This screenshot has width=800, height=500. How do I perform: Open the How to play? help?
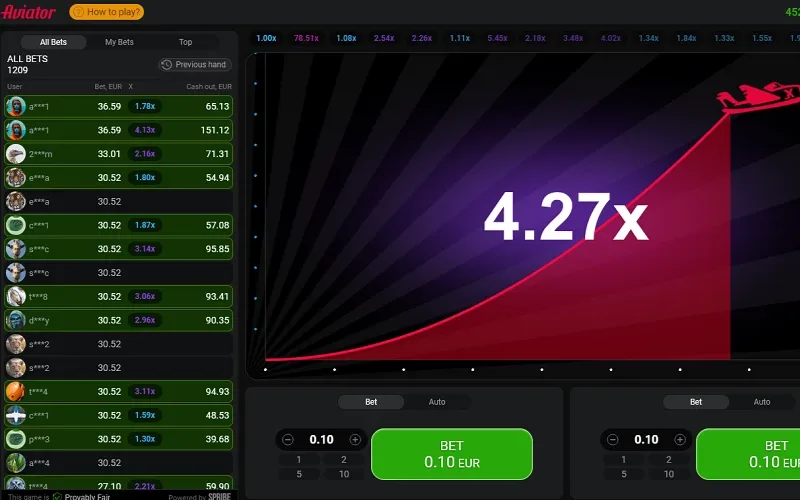107,12
